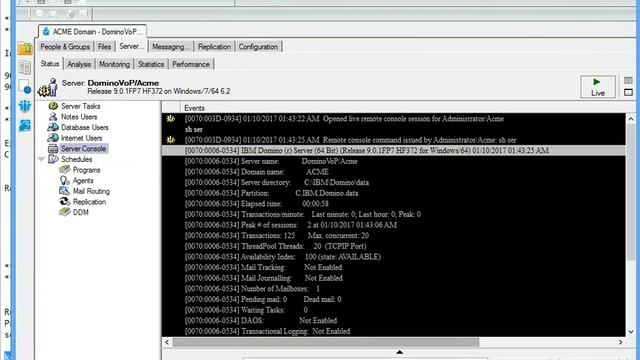Click the Agents icon

pyautogui.click(x=65, y=180)
